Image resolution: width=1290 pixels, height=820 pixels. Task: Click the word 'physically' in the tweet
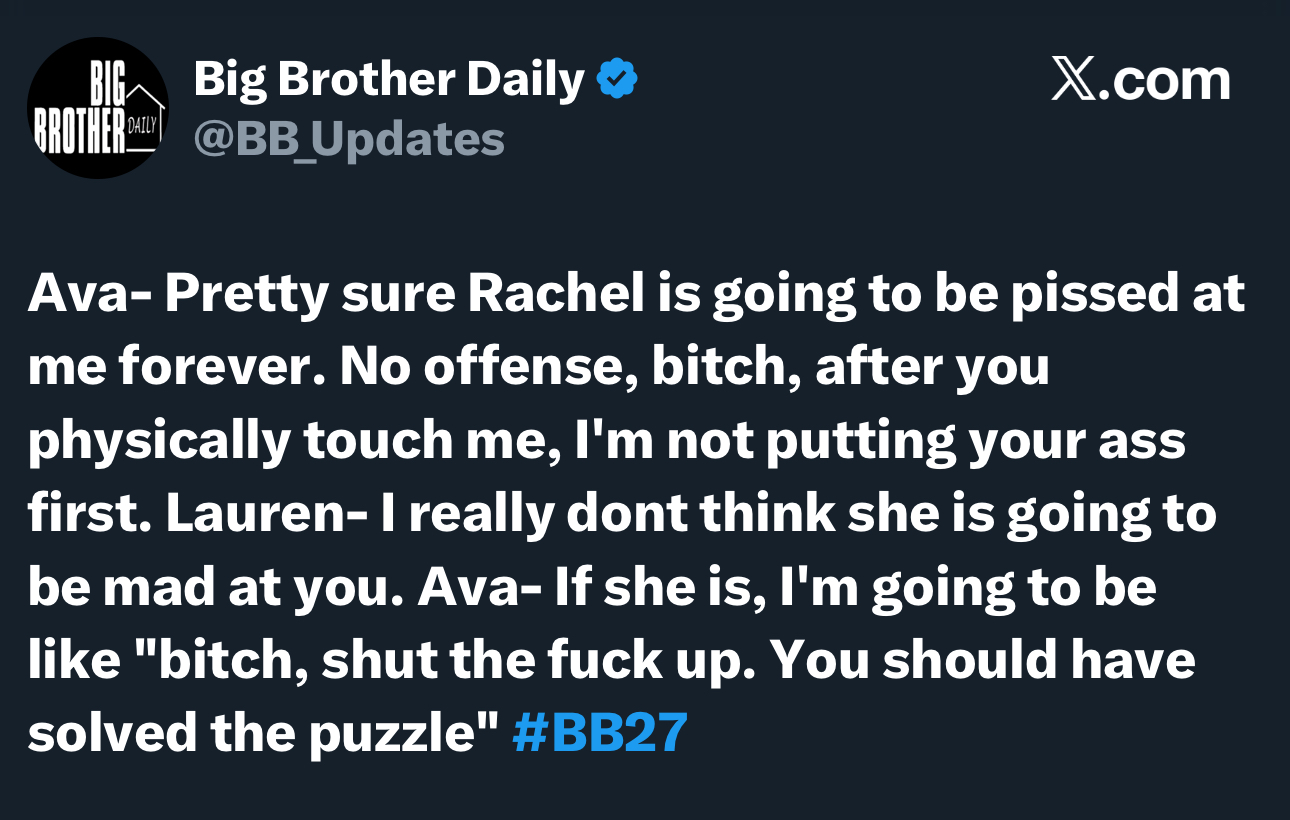coord(158,441)
